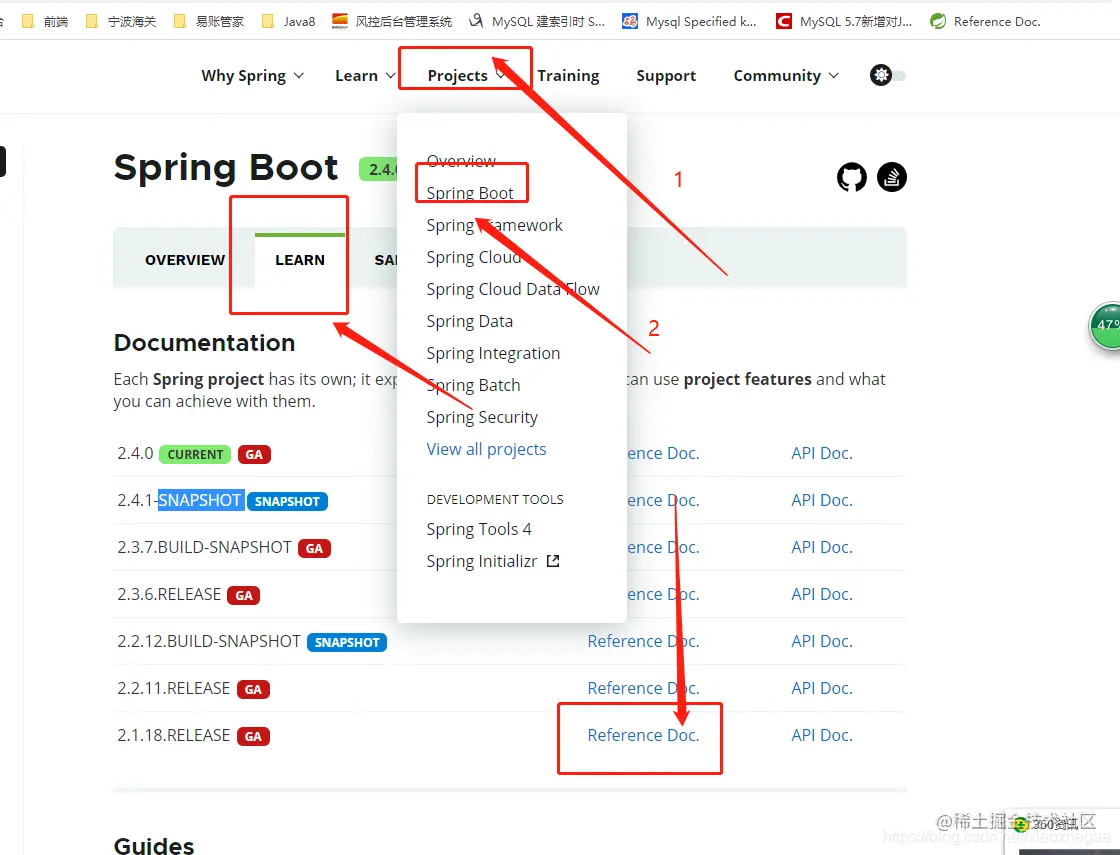Open the Reference Doc. bookmark
The width and height of the screenshot is (1120, 855).
[985, 21]
